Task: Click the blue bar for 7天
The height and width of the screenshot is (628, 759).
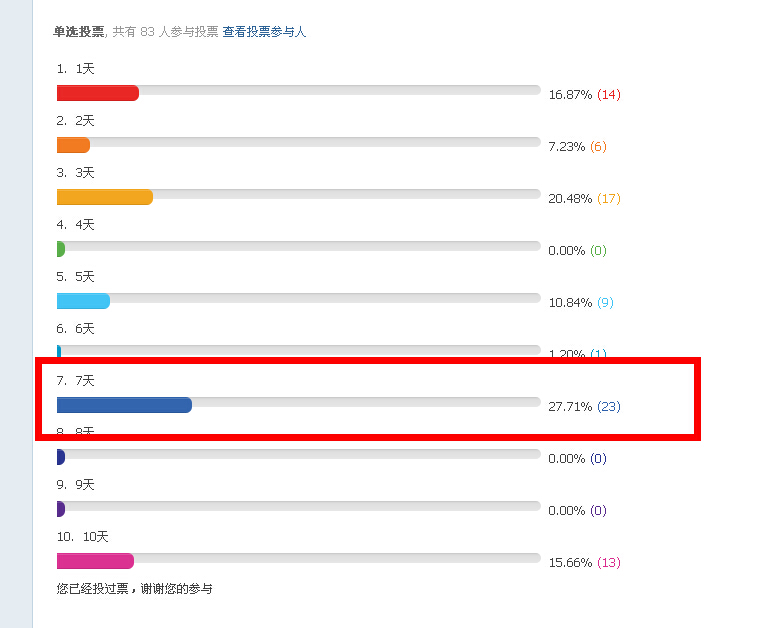Action: point(124,405)
